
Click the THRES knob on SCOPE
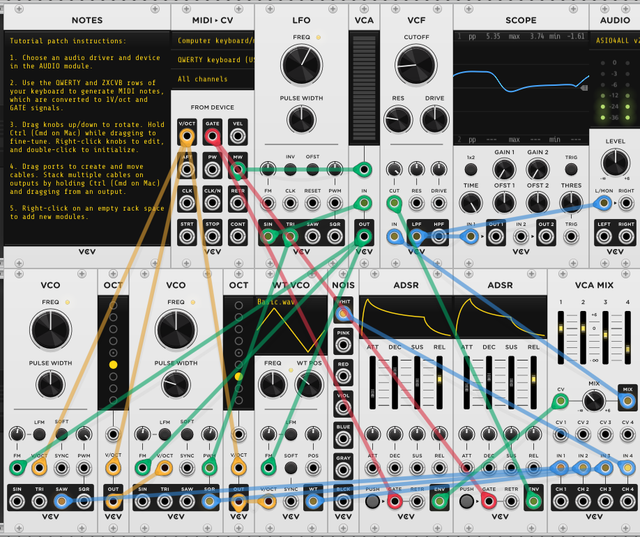pyautogui.click(x=571, y=203)
